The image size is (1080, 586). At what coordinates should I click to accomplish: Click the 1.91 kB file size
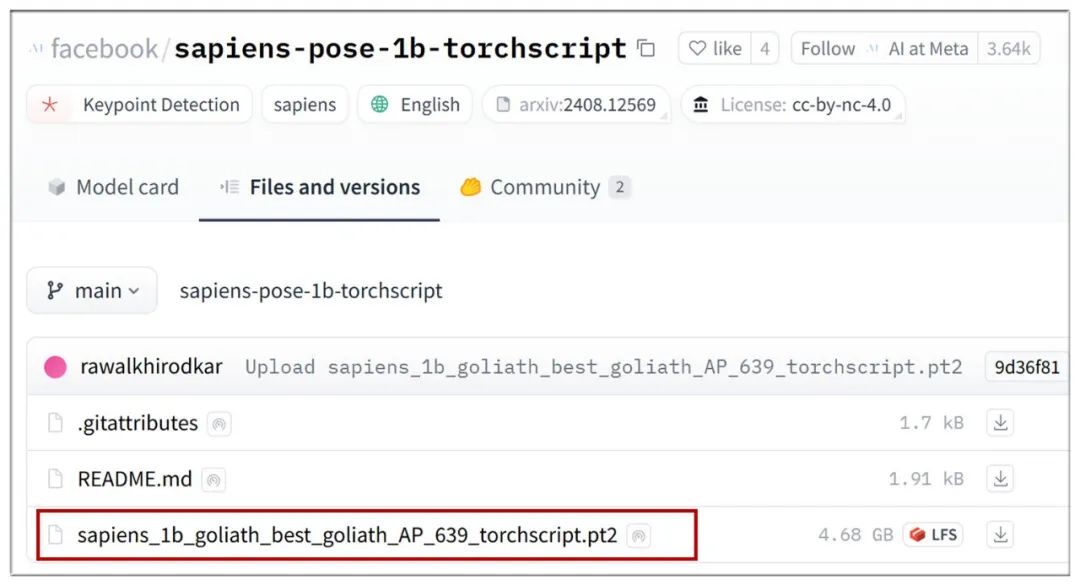[x=926, y=479]
